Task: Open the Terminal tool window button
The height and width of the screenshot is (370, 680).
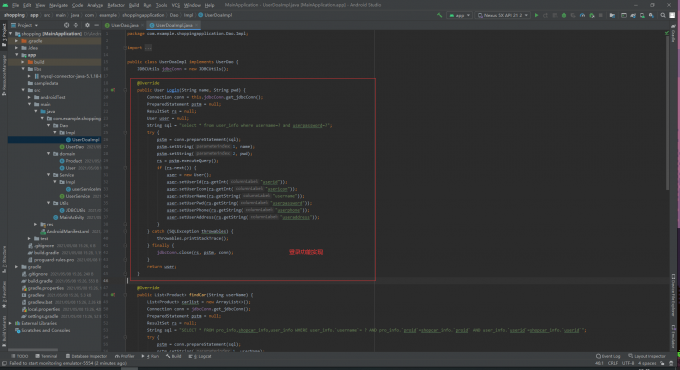Action: 46,356
